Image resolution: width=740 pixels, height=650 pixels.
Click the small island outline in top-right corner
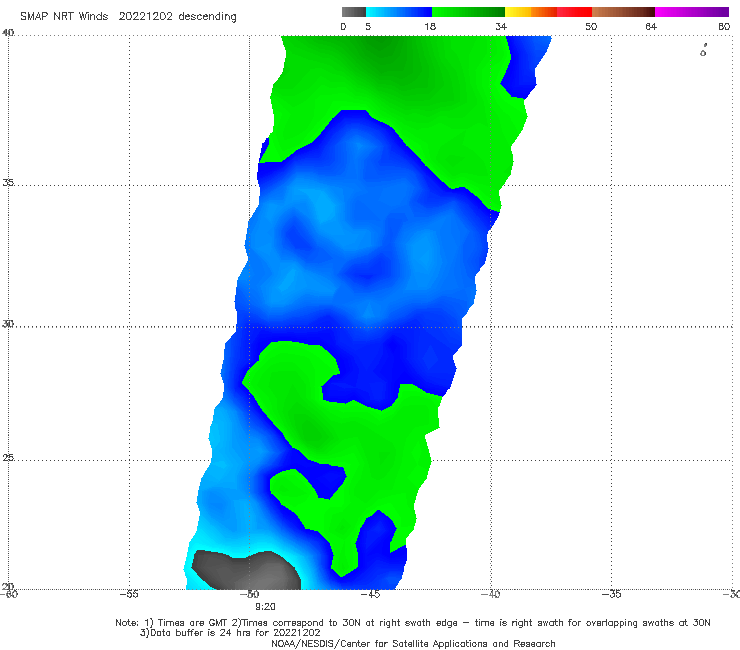tap(703, 50)
